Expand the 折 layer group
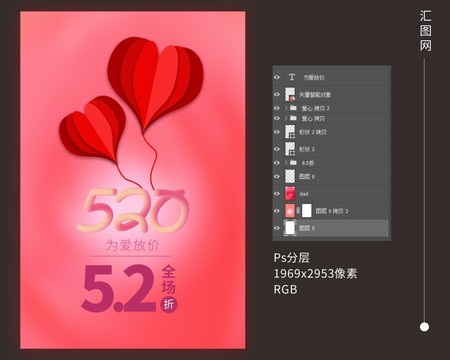The width and height of the screenshot is (450, 360). pyautogui.click(x=286, y=163)
